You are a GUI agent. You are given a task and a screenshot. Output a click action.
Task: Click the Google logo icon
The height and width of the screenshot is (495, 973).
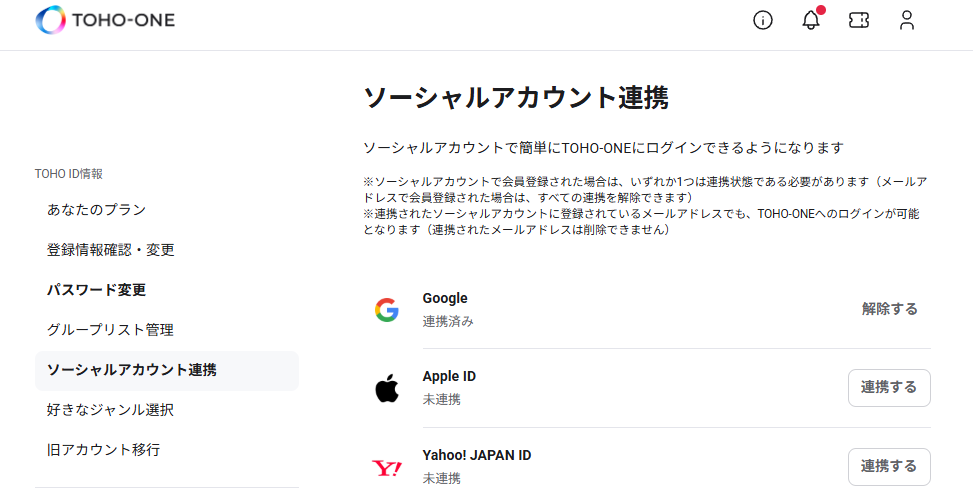point(387,310)
